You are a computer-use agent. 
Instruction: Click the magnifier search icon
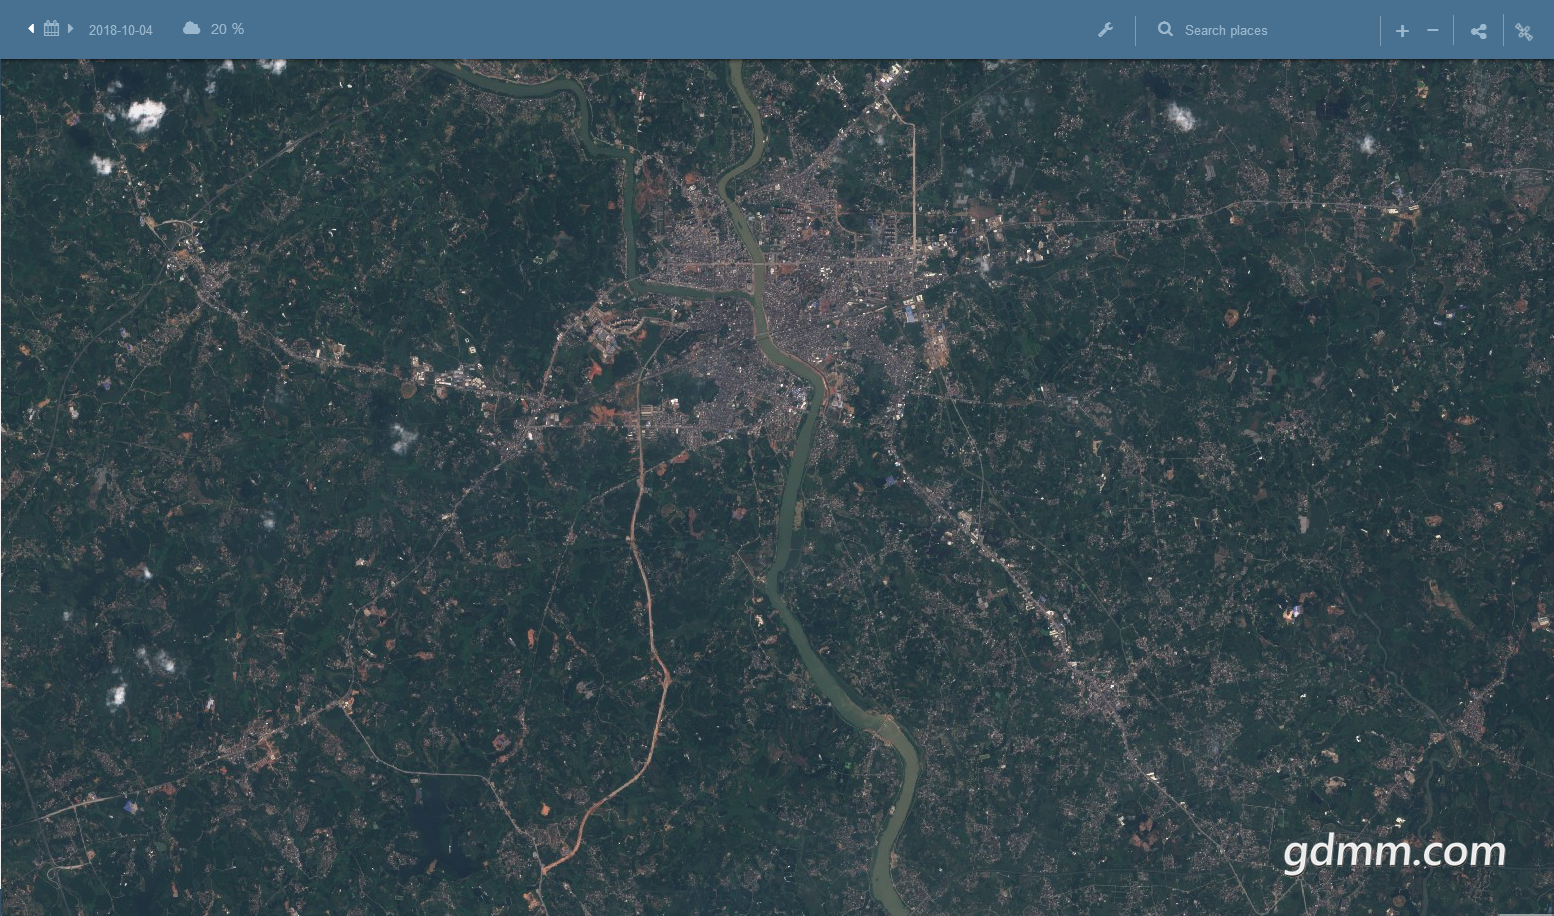point(1165,30)
